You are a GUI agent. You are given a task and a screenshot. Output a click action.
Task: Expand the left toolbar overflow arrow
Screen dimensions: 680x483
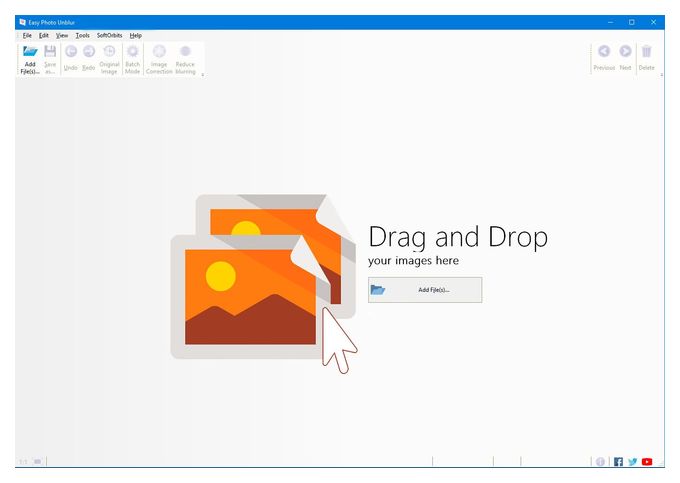coord(203,75)
